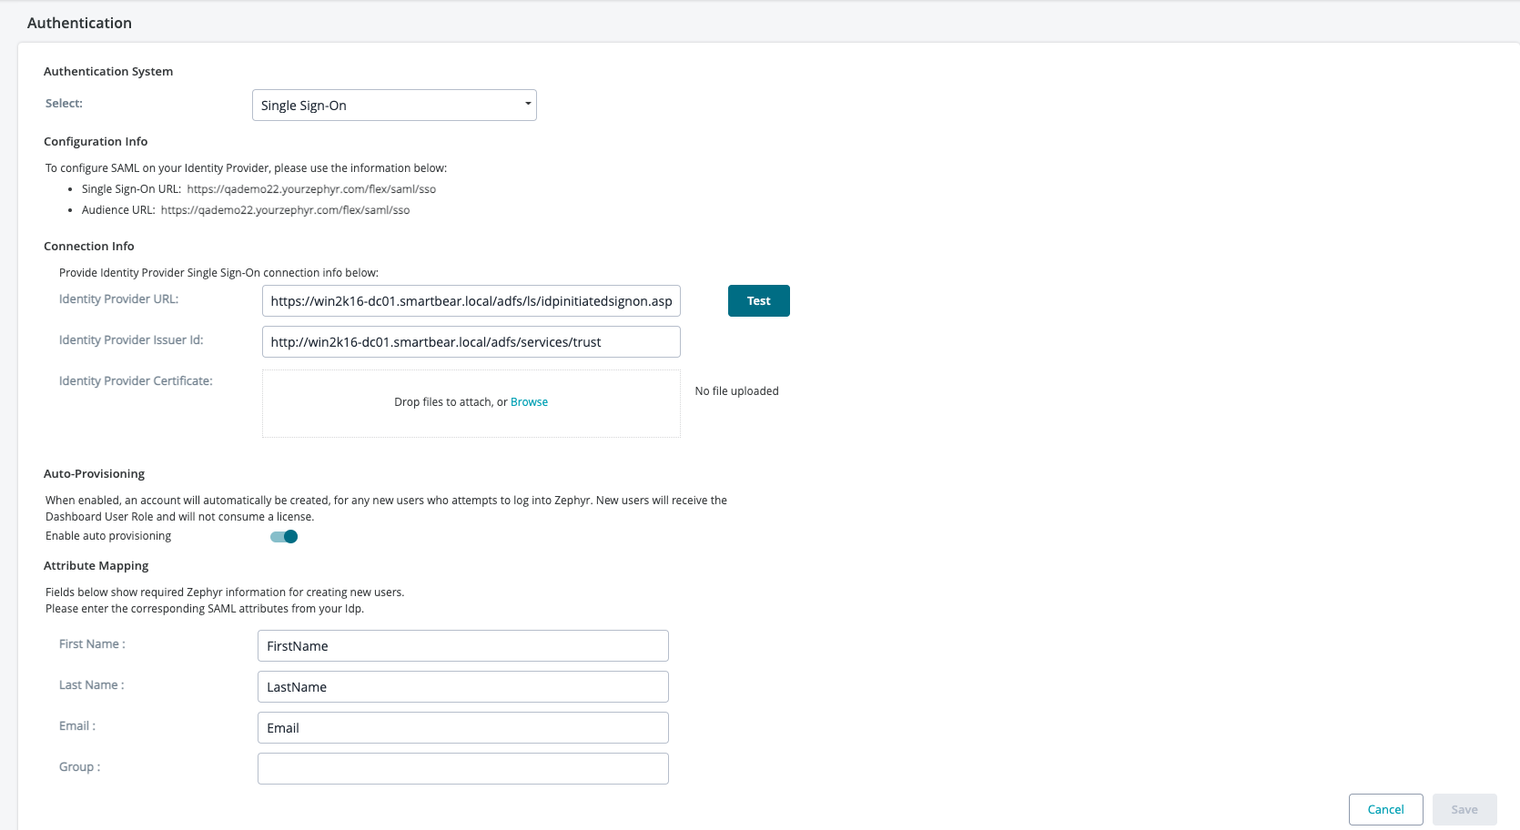Click the Identity Provider URL input field
Image resolution: width=1520 pixels, height=830 pixels.
tap(470, 300)
